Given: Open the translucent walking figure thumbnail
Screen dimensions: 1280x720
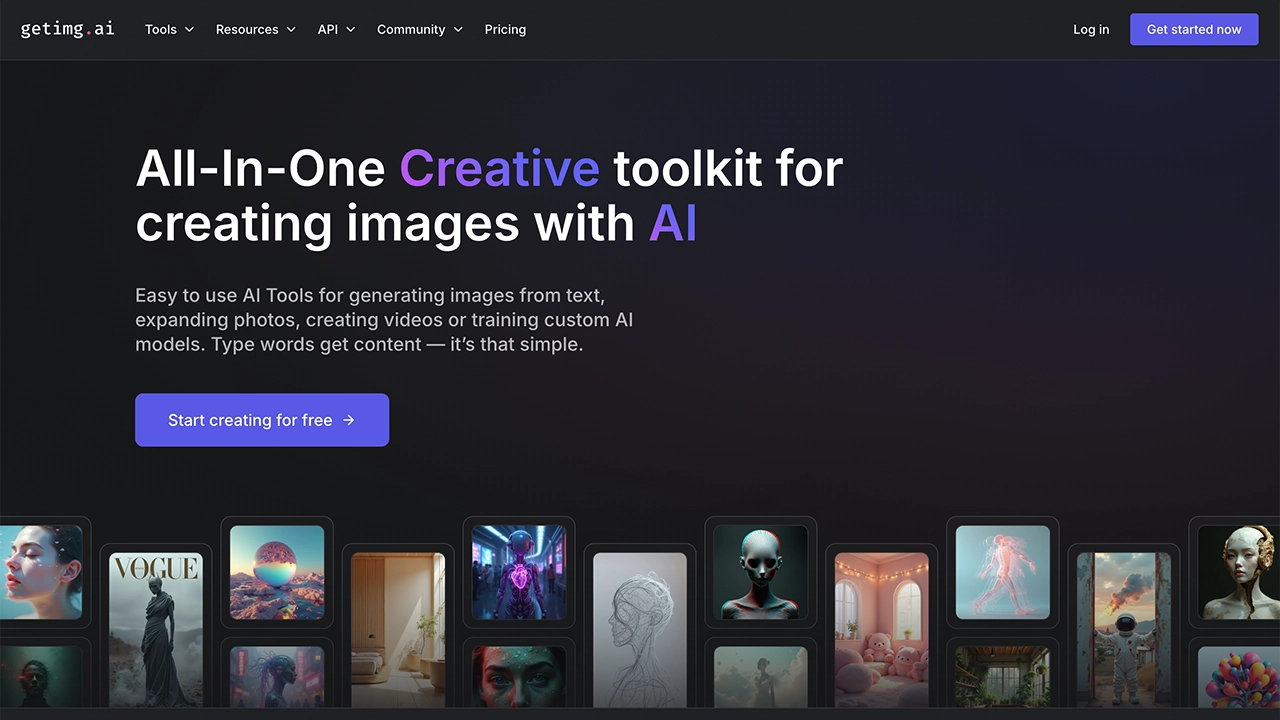Looking at the screenshot, I should [x=1003, y=572].
